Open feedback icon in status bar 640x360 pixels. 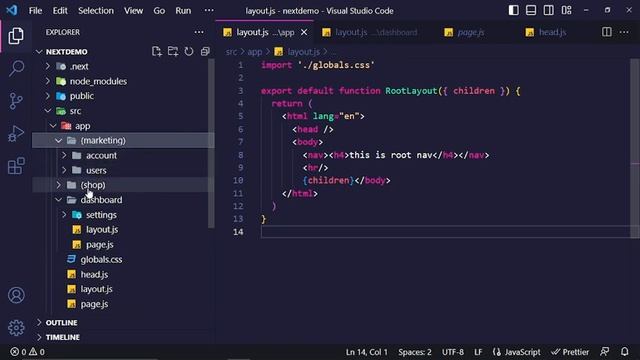[x=604, y=351]
